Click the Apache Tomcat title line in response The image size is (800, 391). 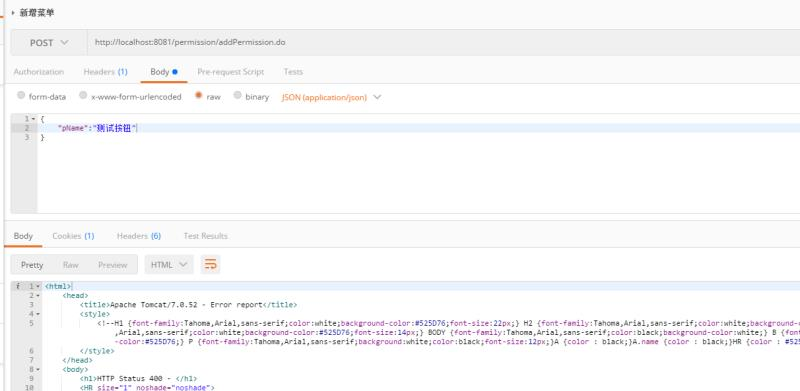click(x=188, y=305)
